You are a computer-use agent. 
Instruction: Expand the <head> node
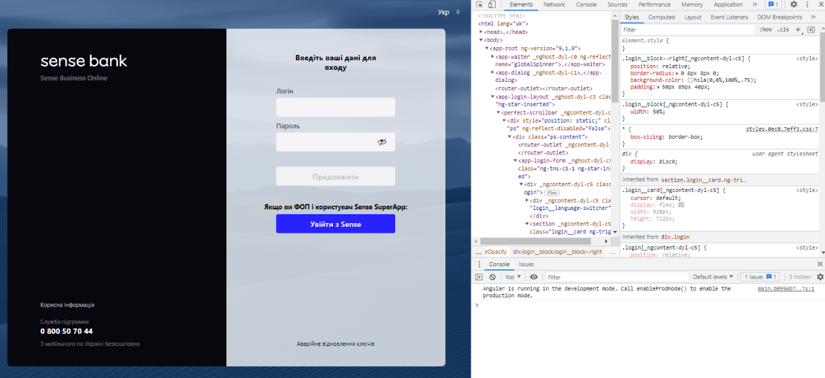481,32
